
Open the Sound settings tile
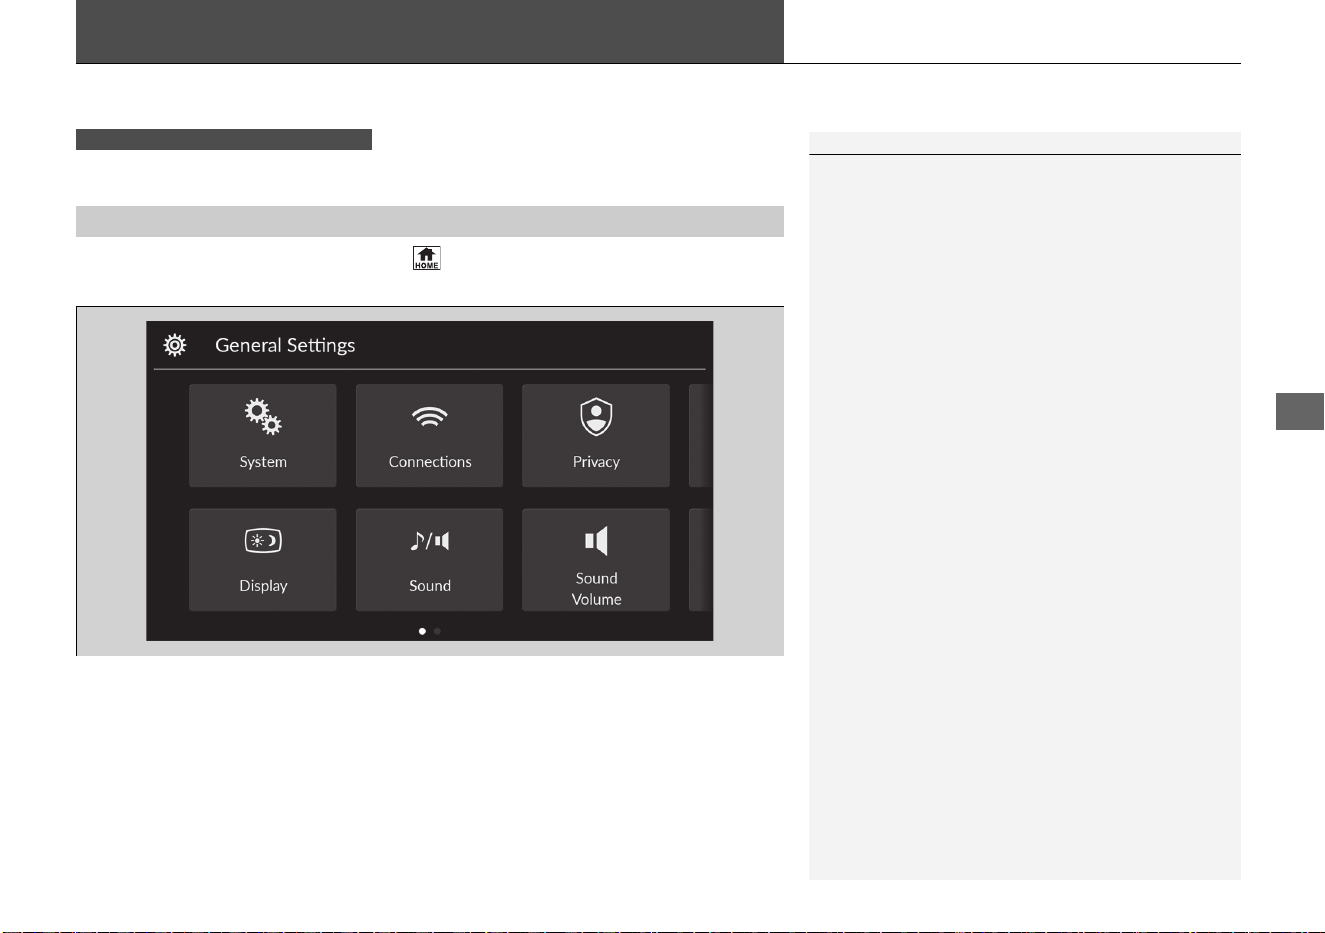430,560
